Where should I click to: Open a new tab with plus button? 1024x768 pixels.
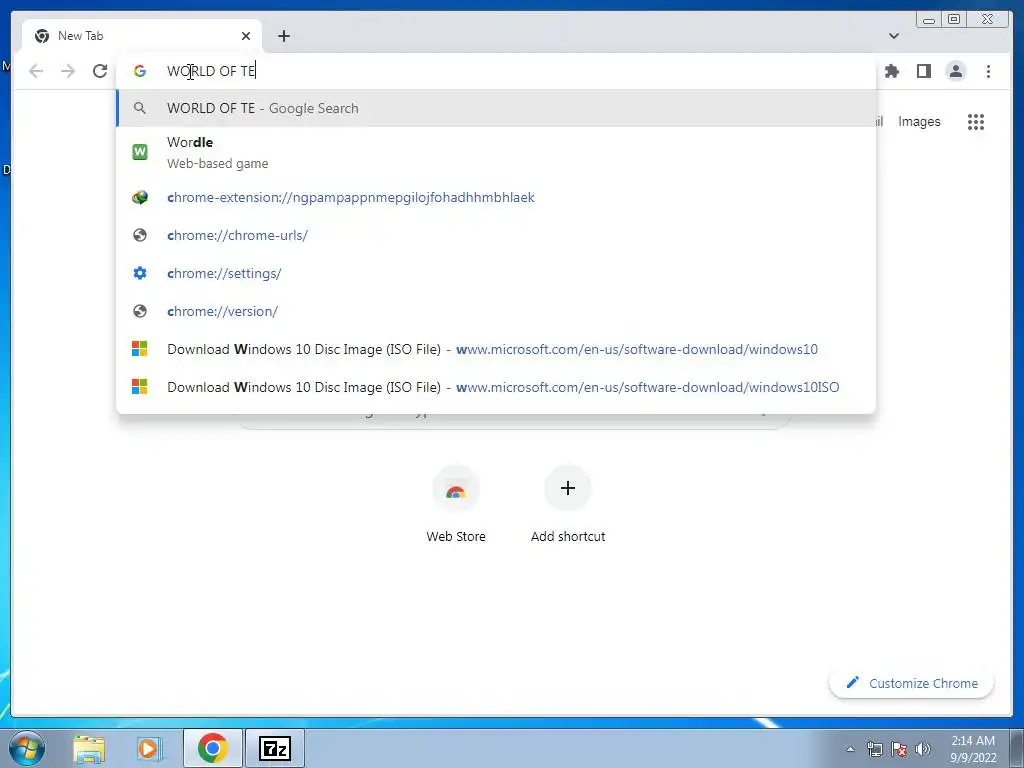283,36
